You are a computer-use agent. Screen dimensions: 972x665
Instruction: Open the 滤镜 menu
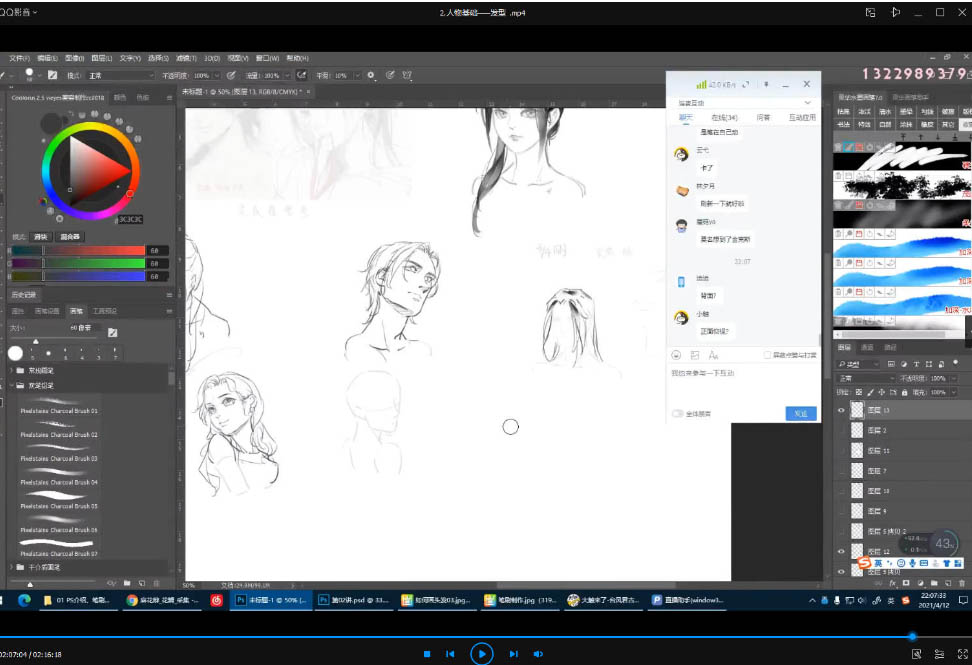tap(185, 58)
